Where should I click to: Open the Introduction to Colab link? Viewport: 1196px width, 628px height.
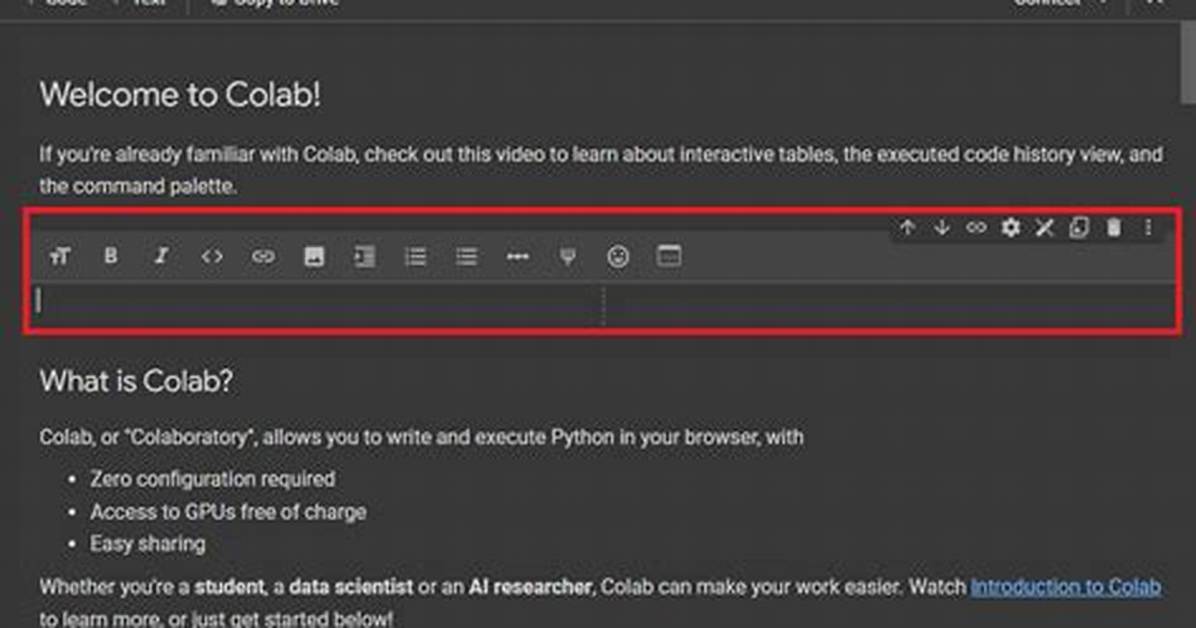(x=1066, y=587)
